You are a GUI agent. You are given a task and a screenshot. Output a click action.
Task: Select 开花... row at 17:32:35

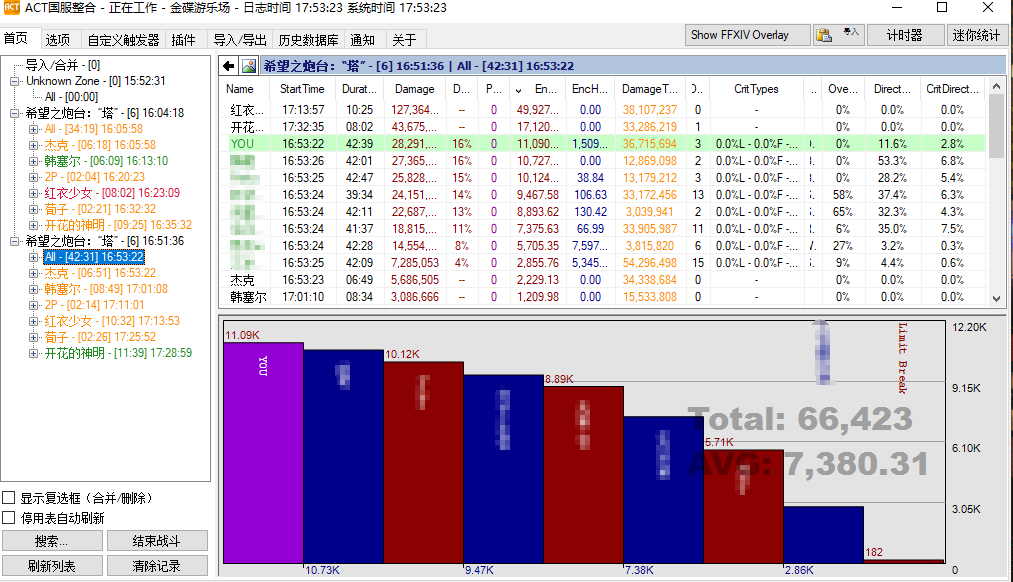[x=604, y=127]
